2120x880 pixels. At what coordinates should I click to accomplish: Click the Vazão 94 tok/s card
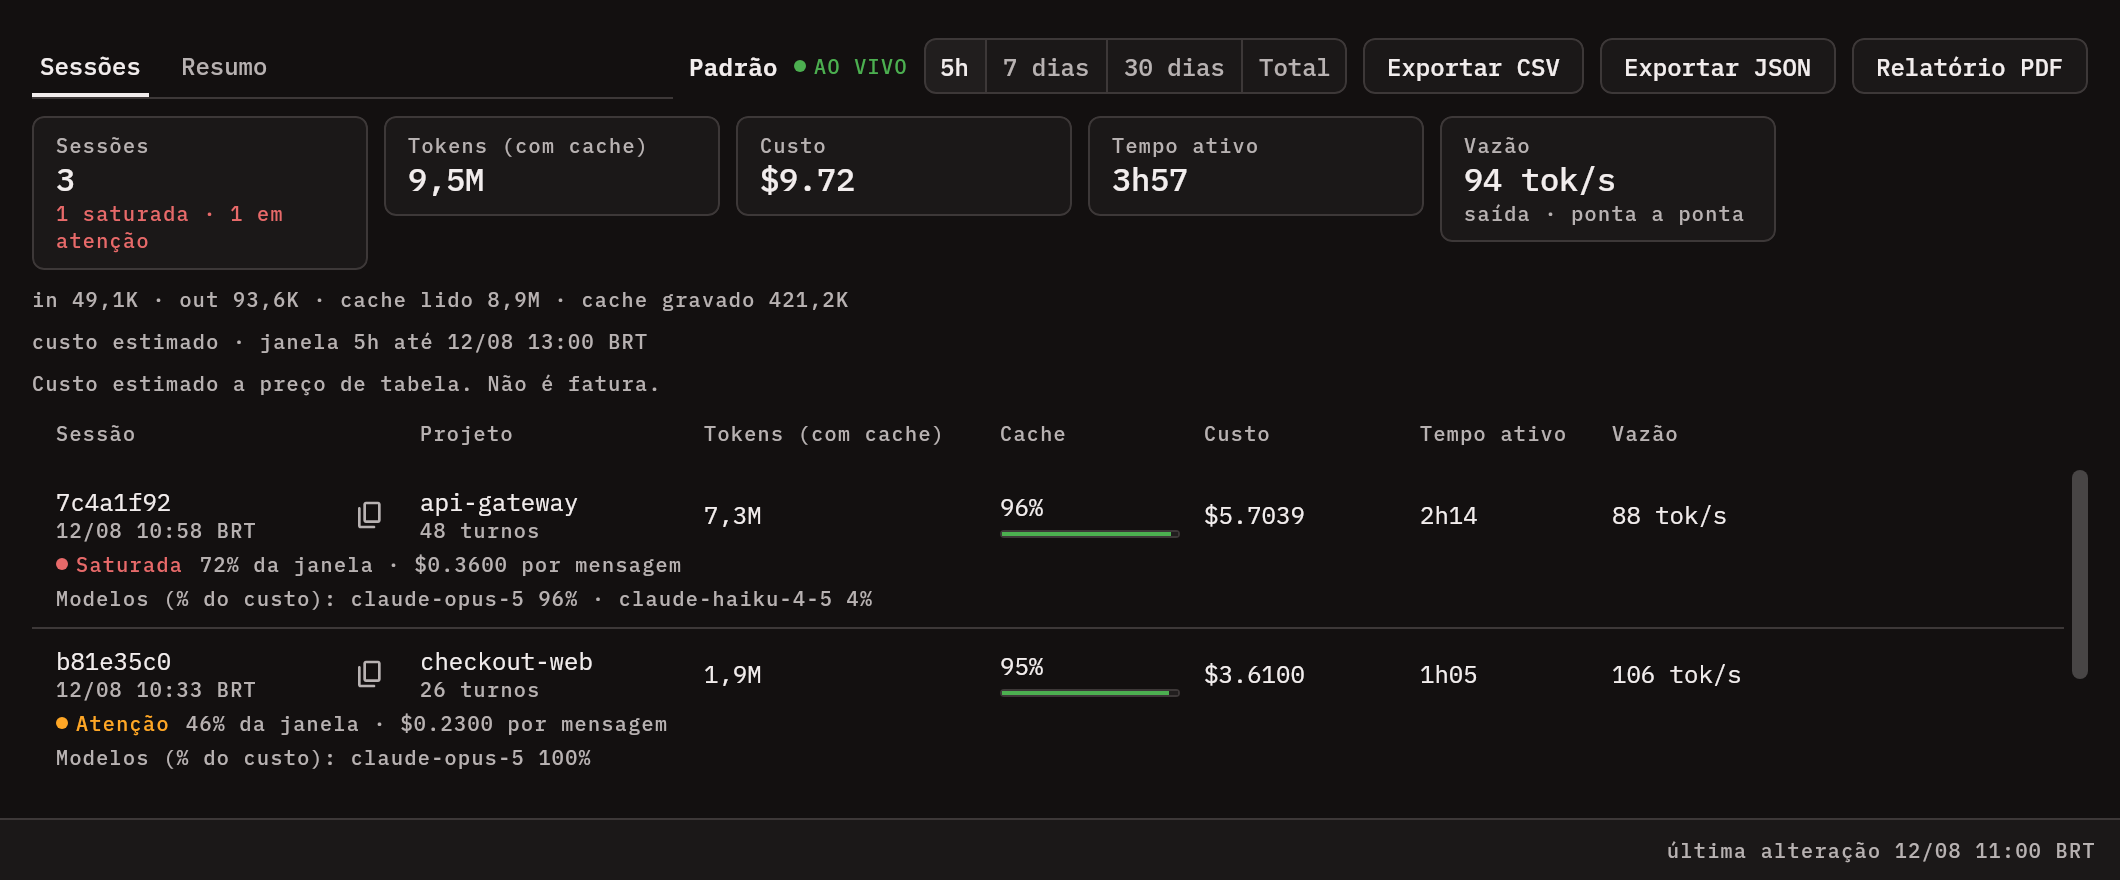click(1608, 179)
